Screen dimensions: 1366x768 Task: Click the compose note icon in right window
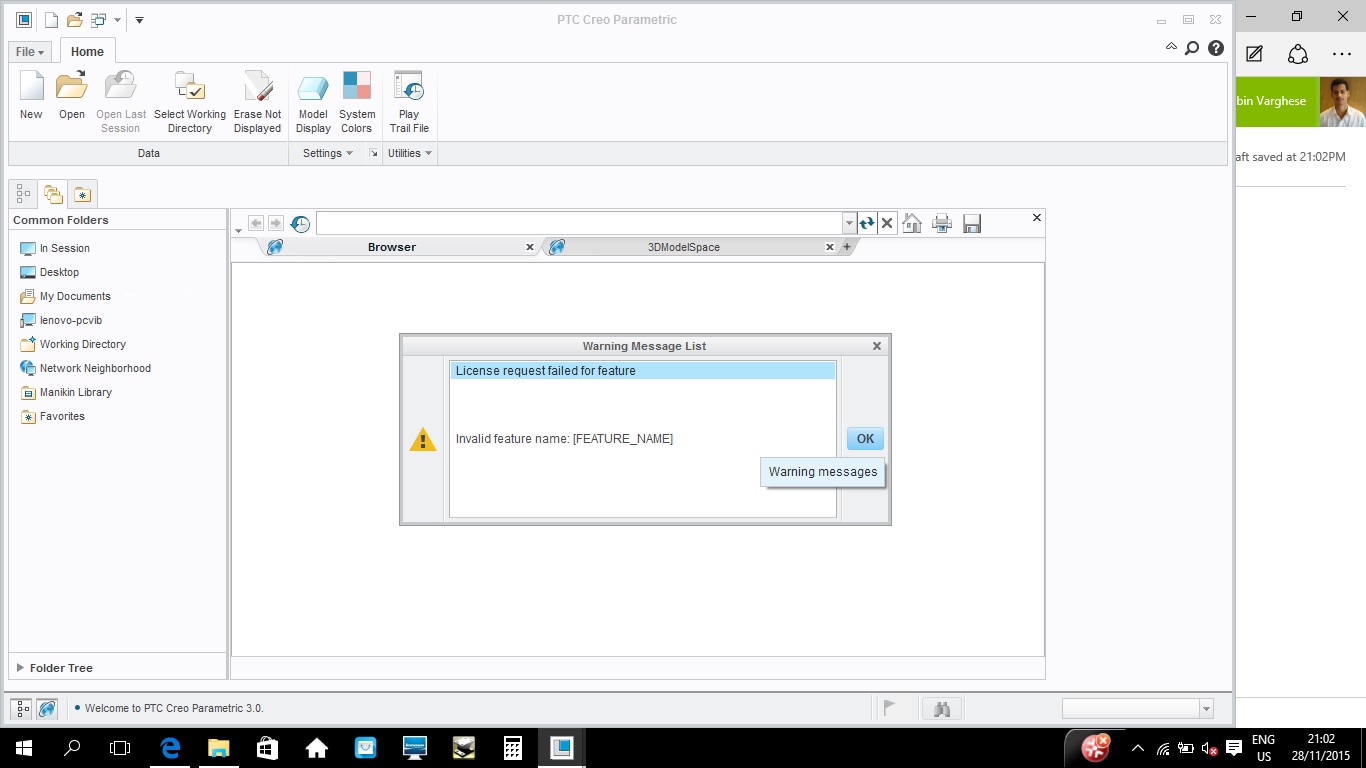(1254, 54)
